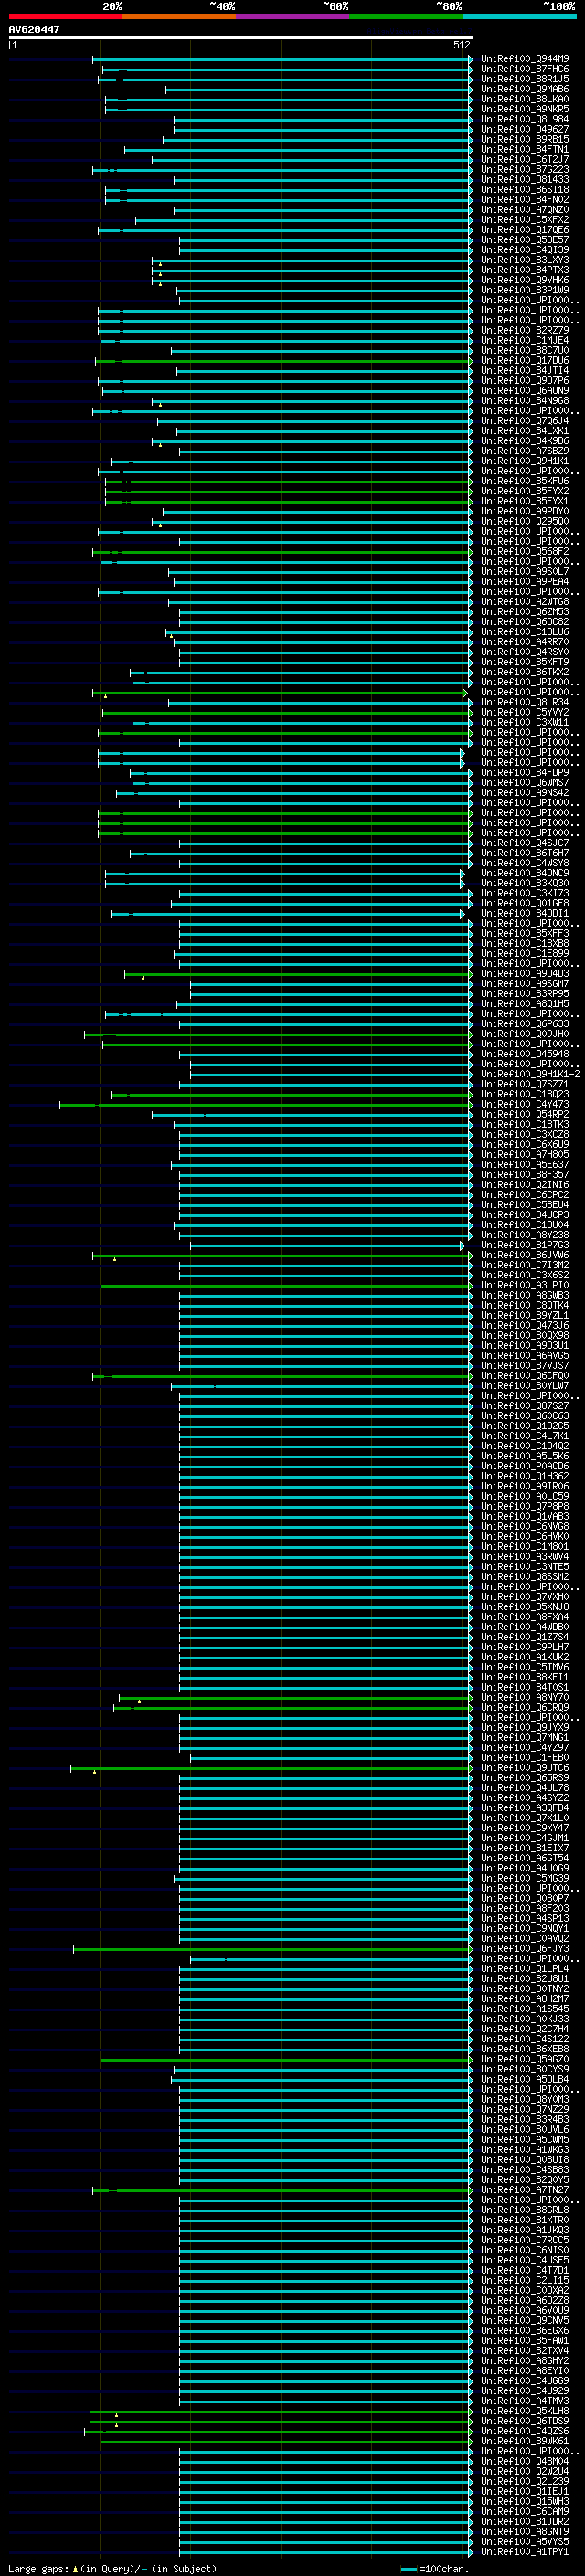Open hit UniRef100_Q944M9
The width and height of the screenshot is (585, 2576).
pos(524,59)
